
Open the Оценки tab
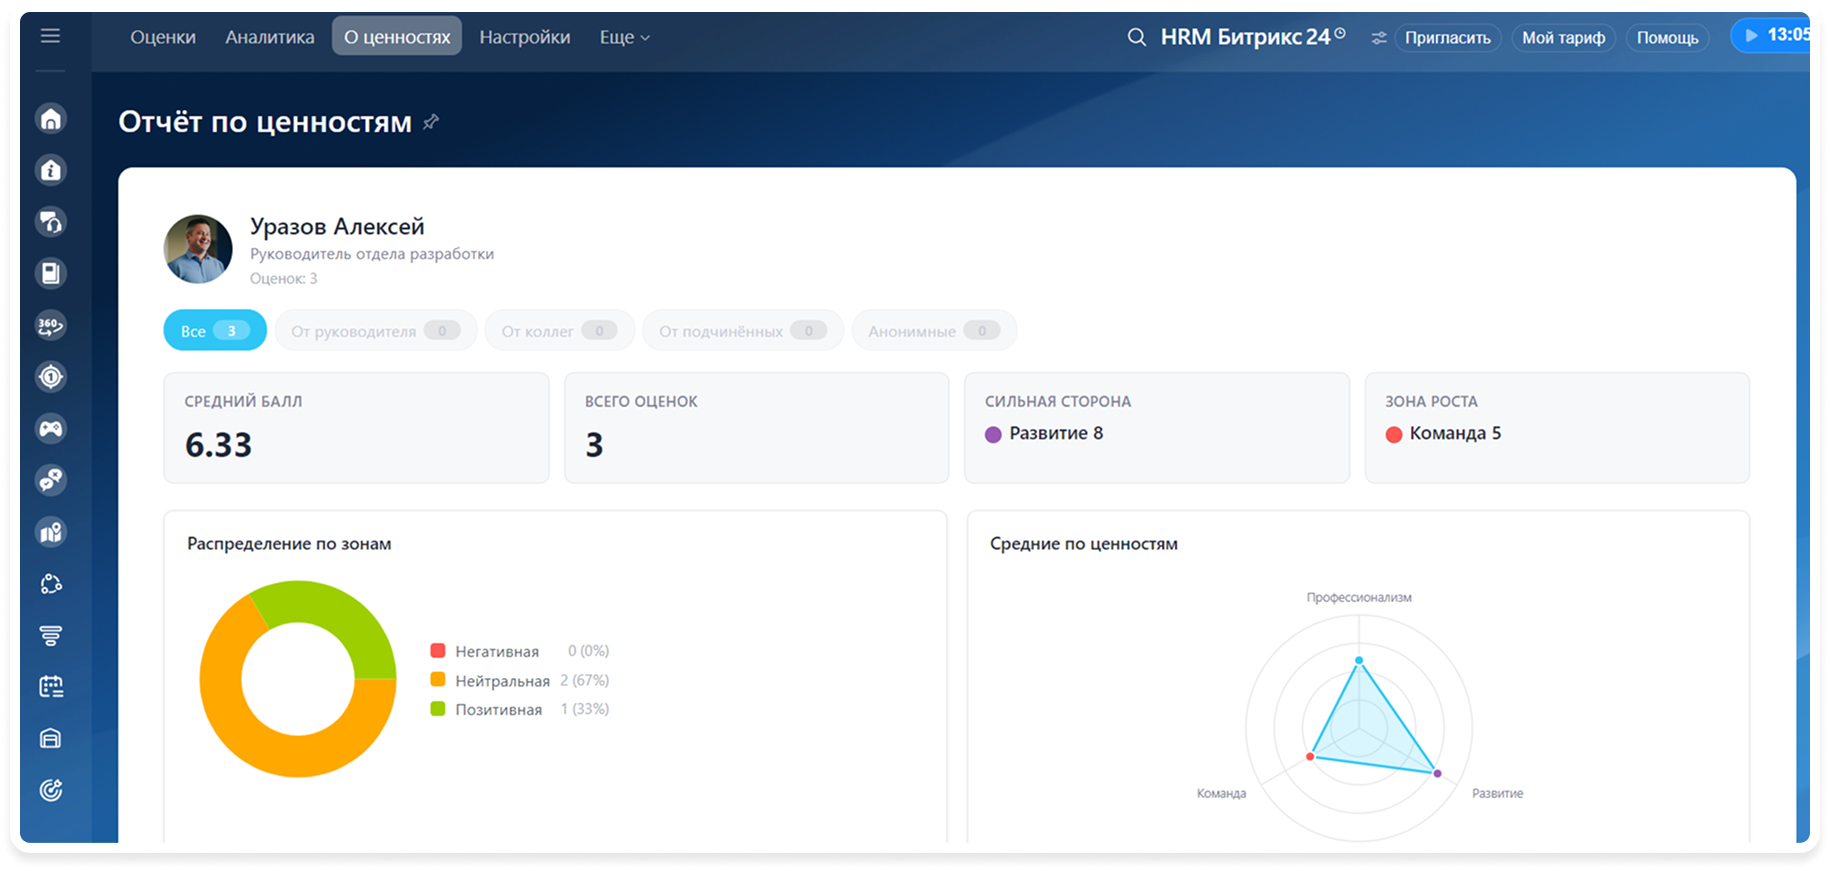pyautogui.click(x=163, y=37)
